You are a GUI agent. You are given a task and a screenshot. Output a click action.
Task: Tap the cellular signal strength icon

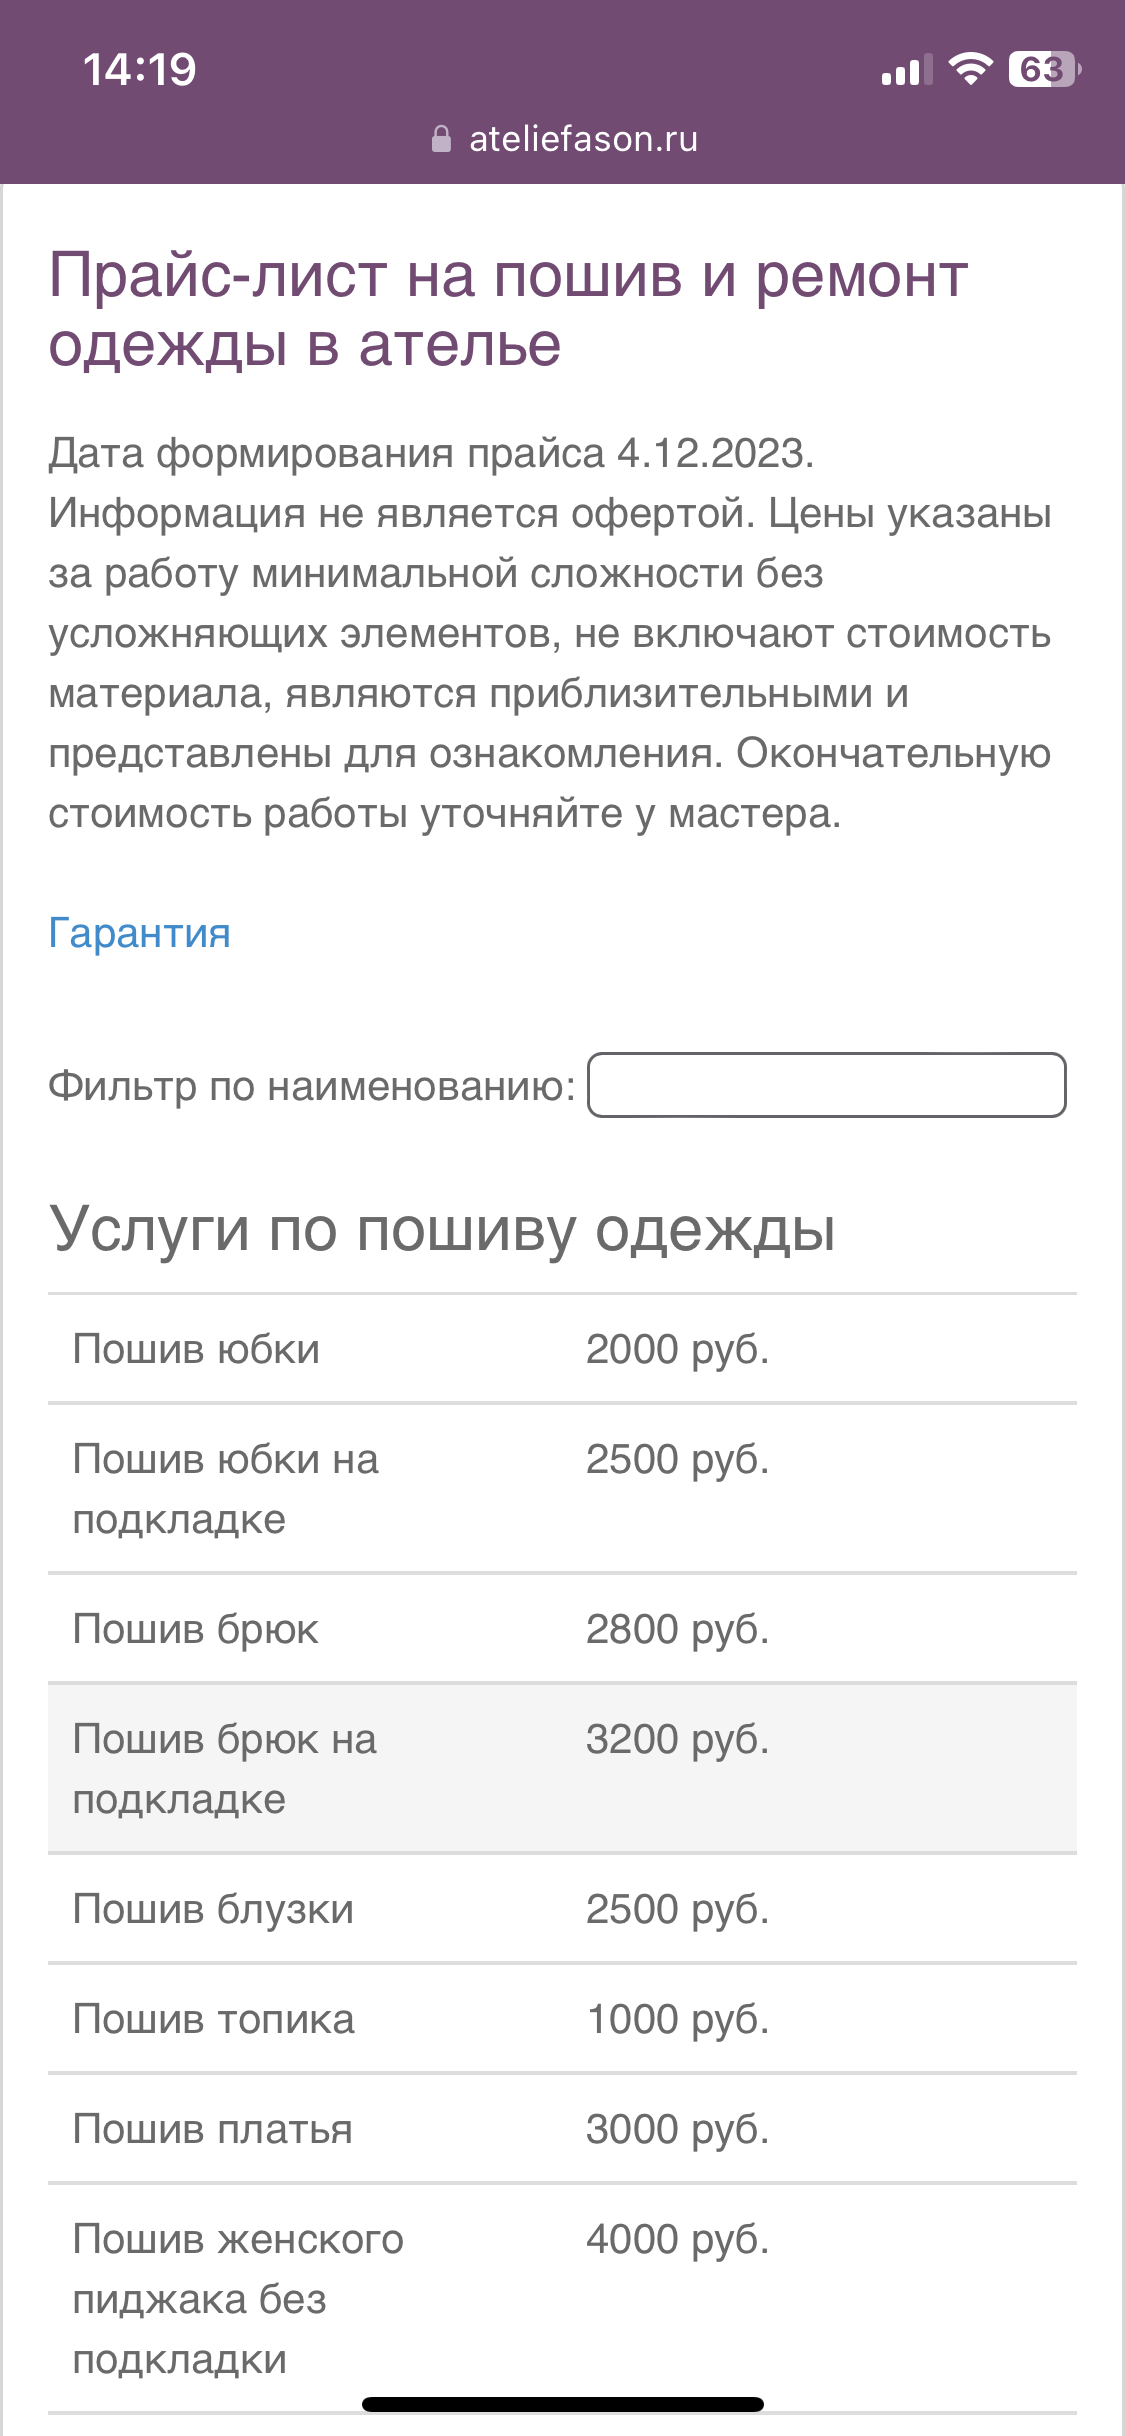[x=906, y=70]
